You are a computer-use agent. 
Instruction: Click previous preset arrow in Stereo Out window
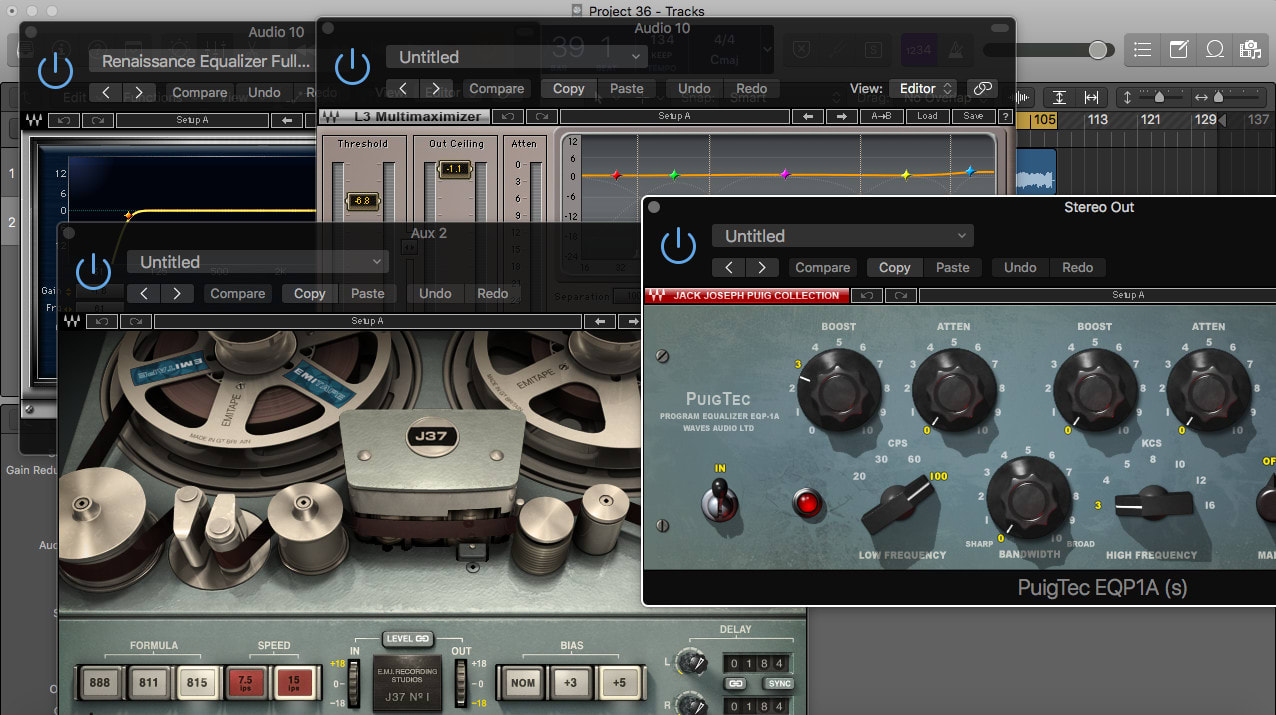click(729, 267)
